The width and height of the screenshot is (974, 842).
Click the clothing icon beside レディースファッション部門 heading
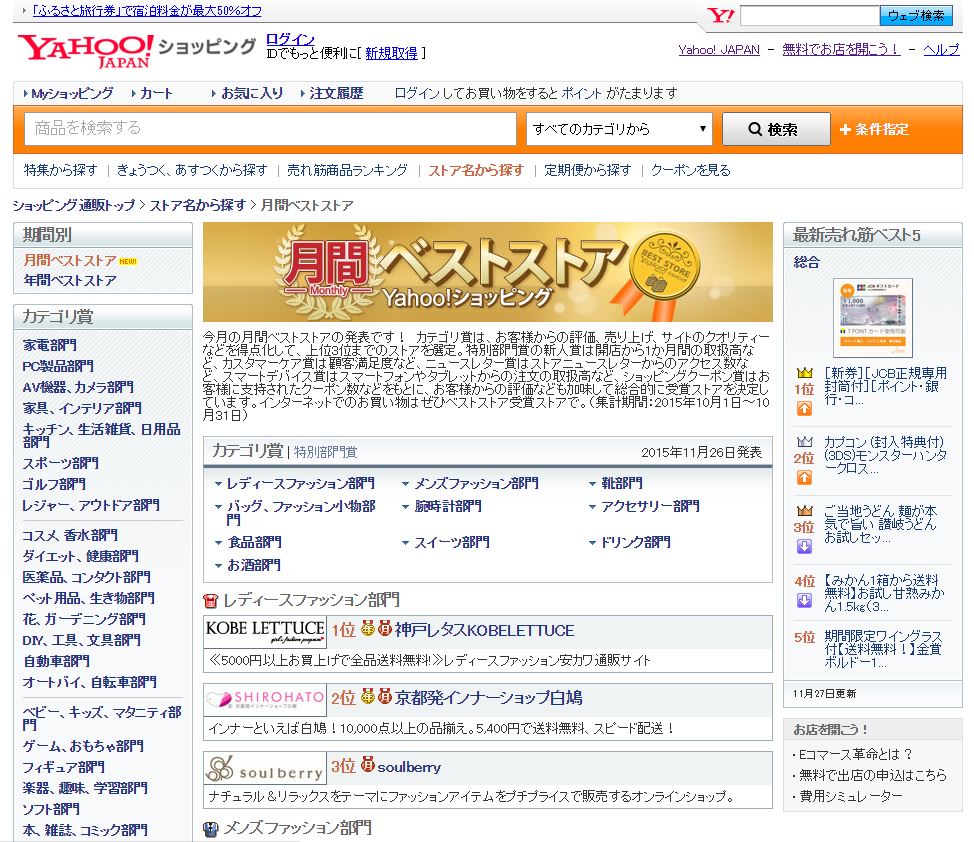211,601
